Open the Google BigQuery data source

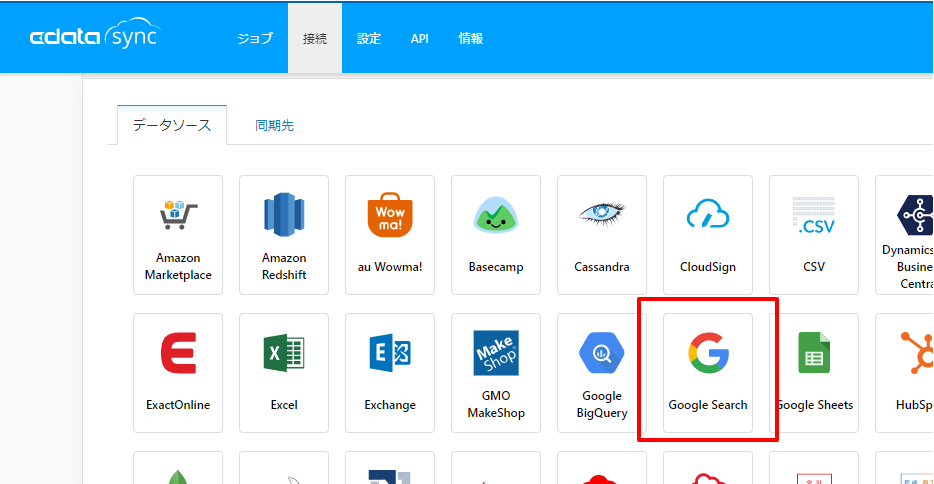(602, 373)
